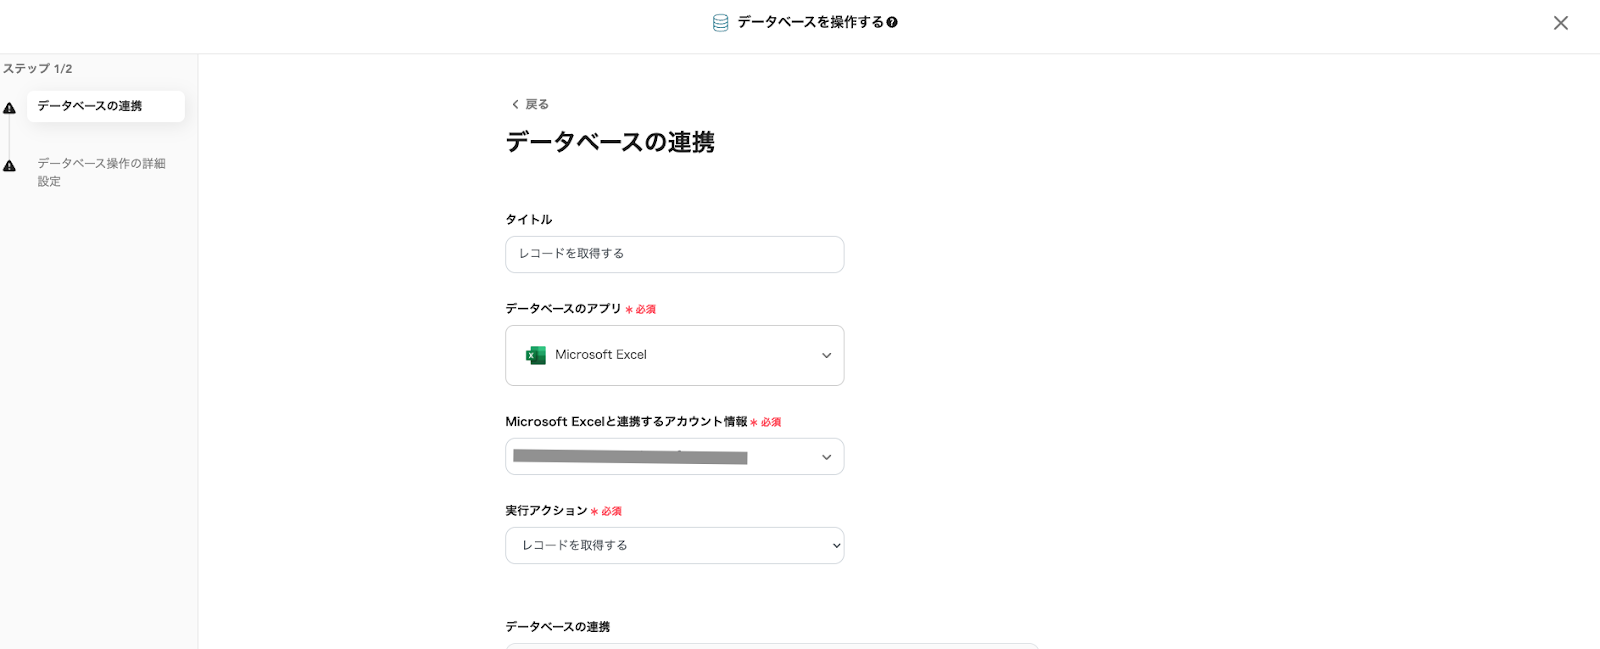
Task: Click the タイトル field label
Action: click(x=528, y=220)
